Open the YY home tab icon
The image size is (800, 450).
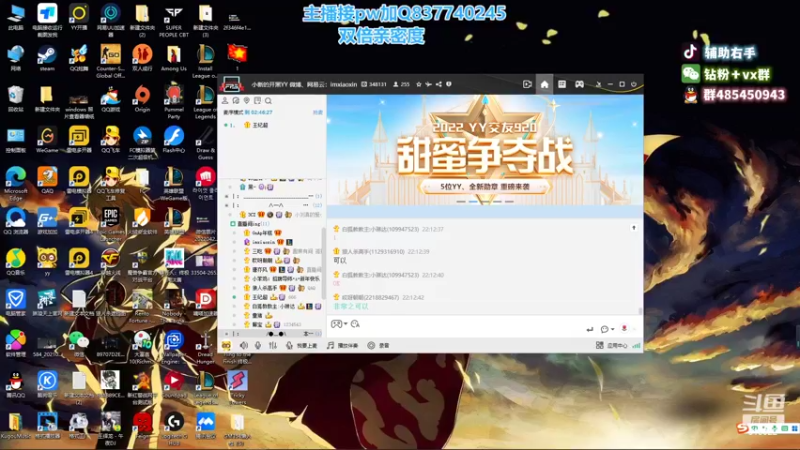544,84
